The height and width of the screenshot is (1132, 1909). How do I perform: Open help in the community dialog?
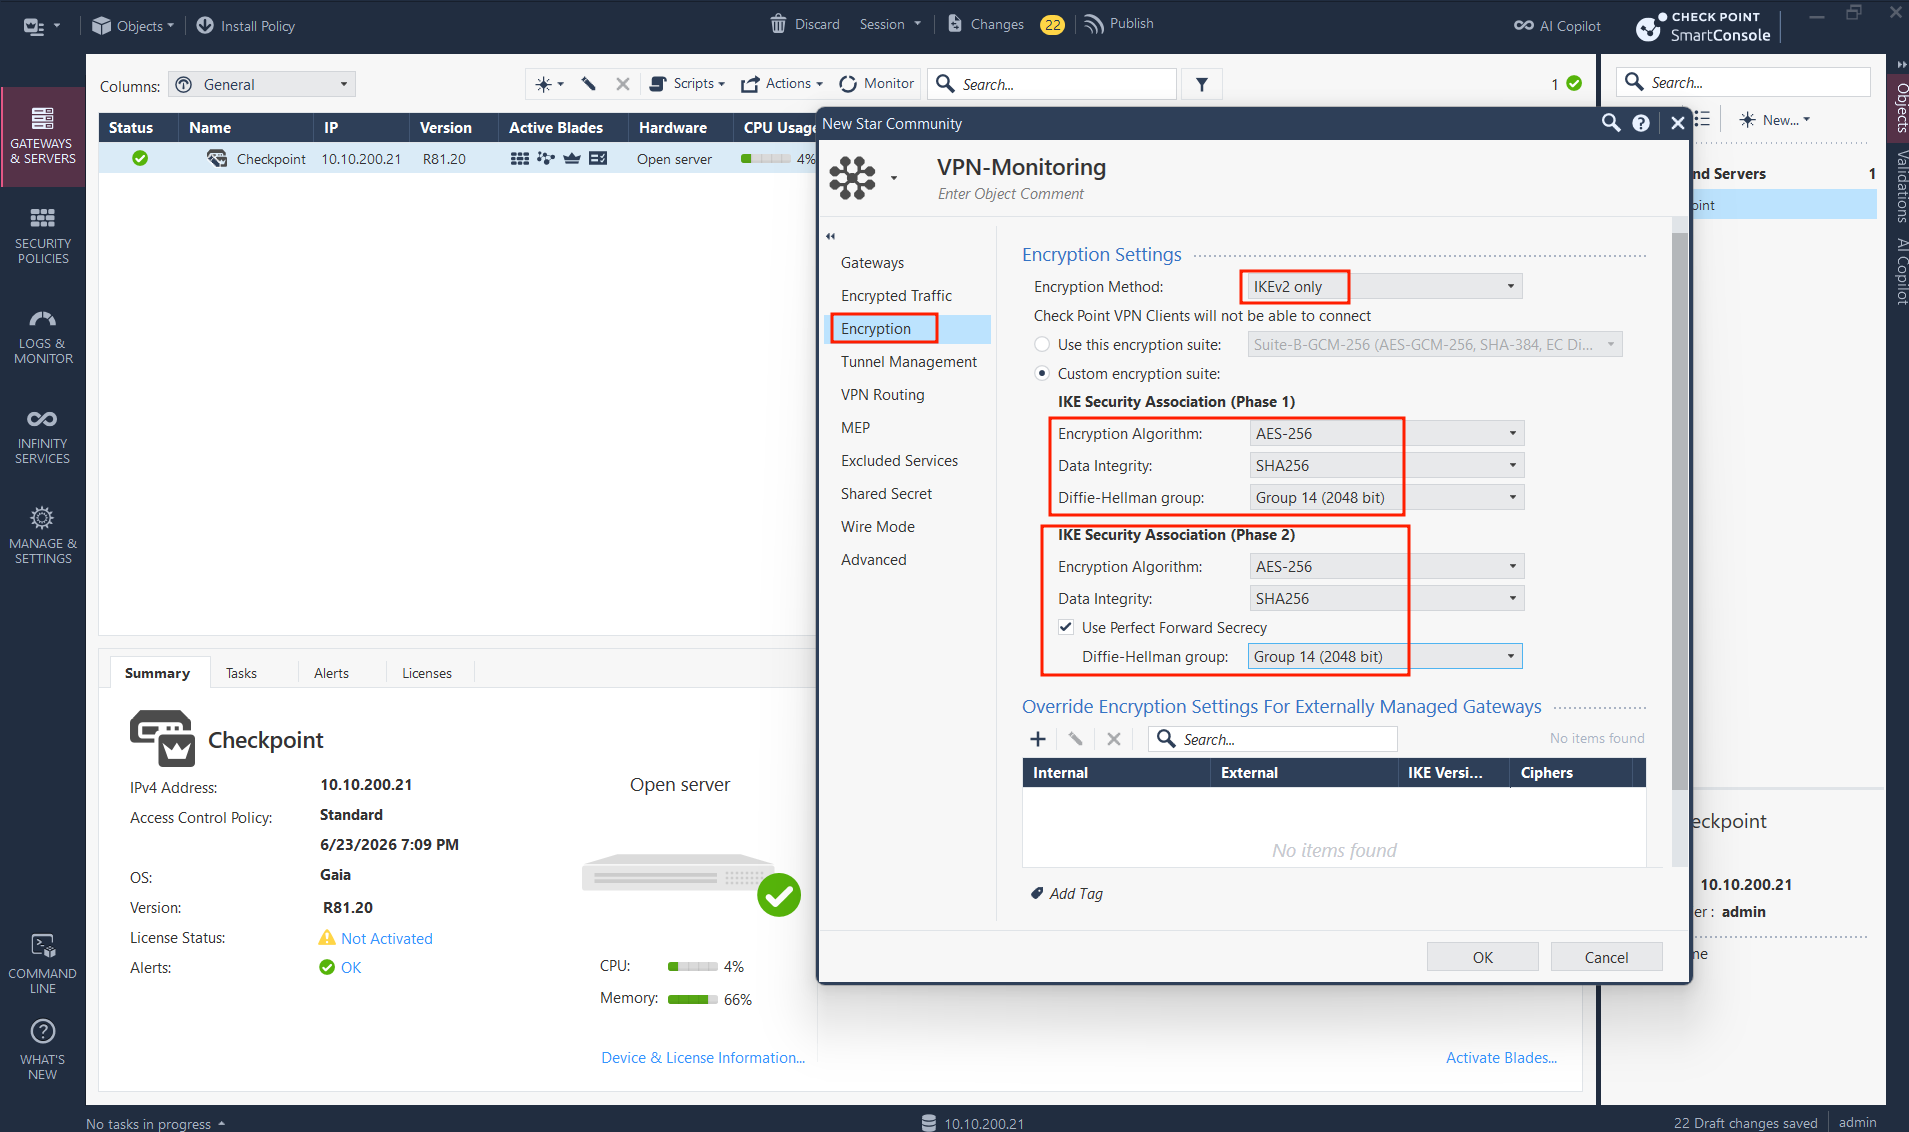pyautogui.click(x=1641, y=123)
